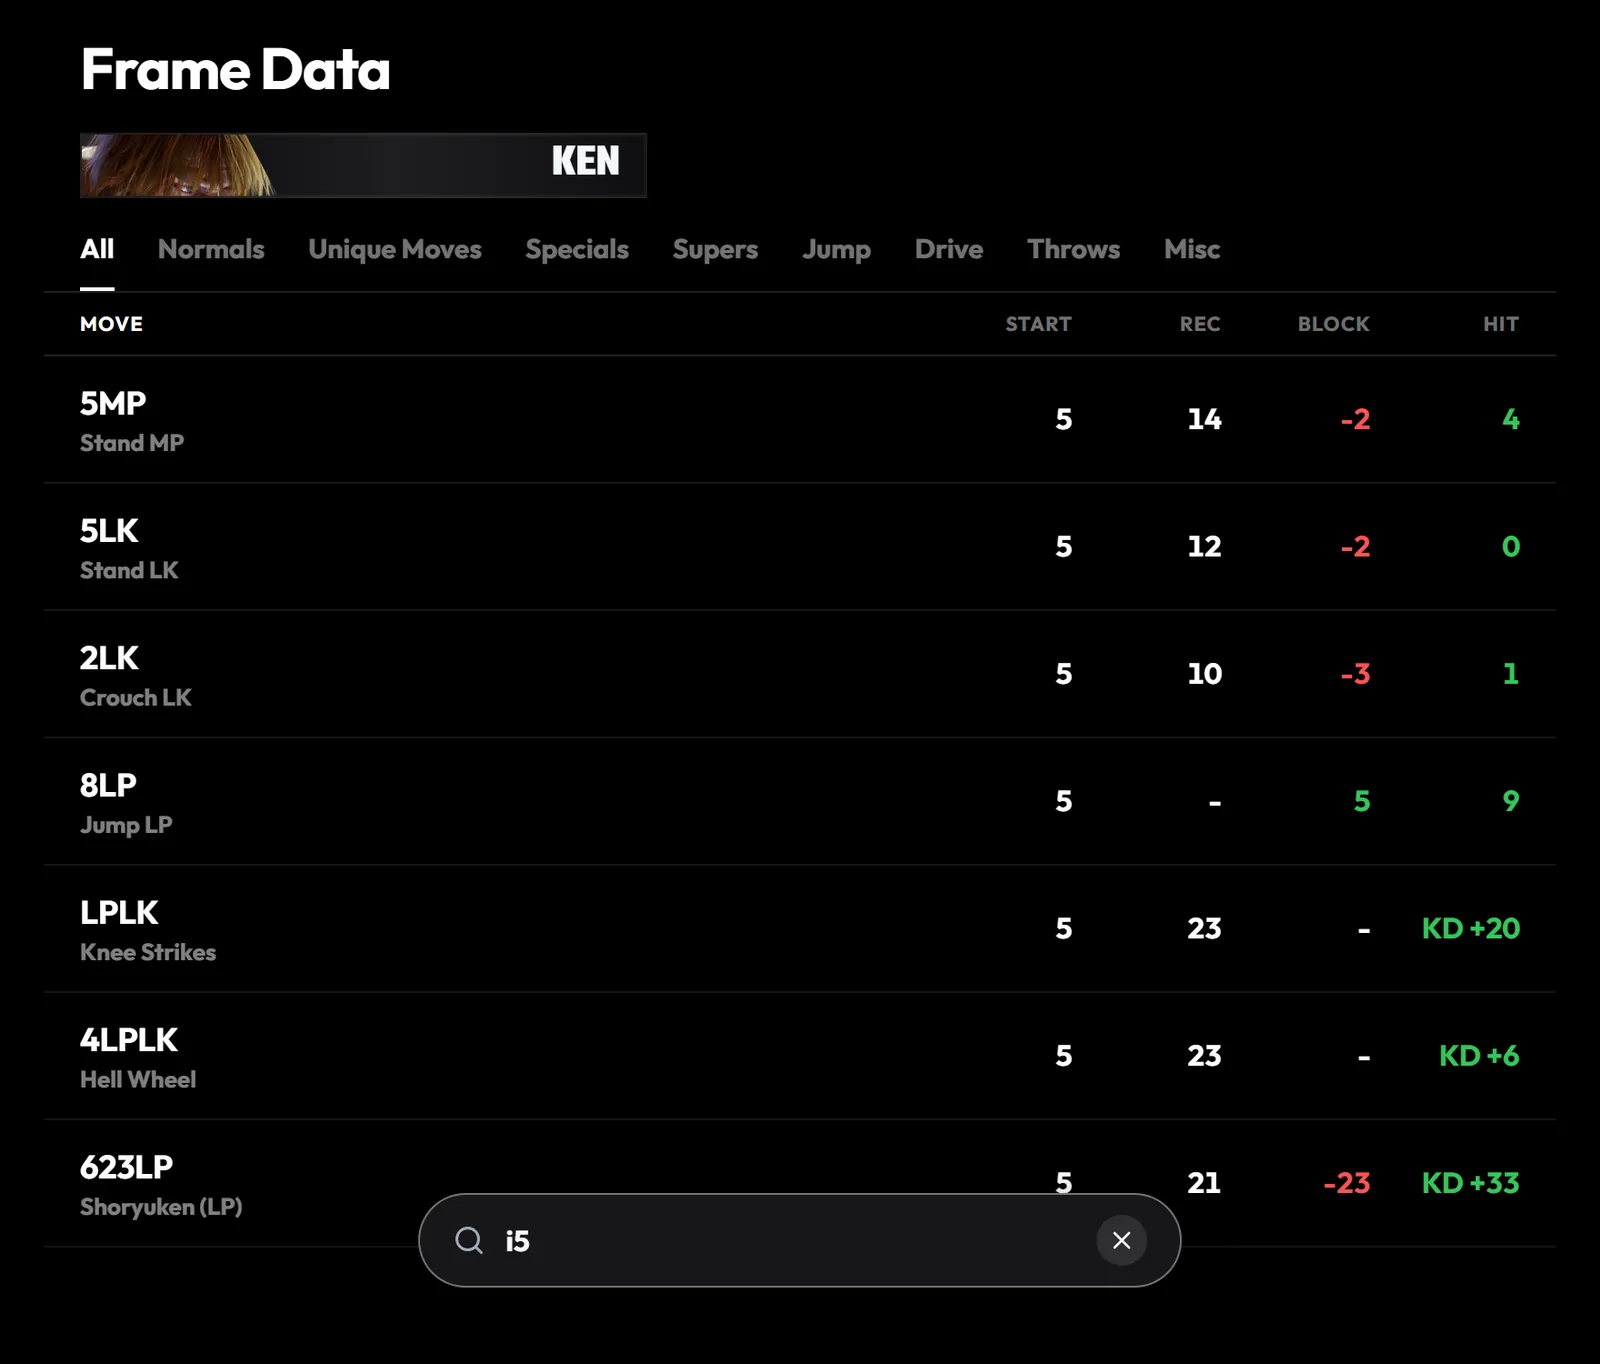The height and width of the screenshot is (1364, 1600).
Task: Clear the search field with the X button
Action: pos(1121,1240)
